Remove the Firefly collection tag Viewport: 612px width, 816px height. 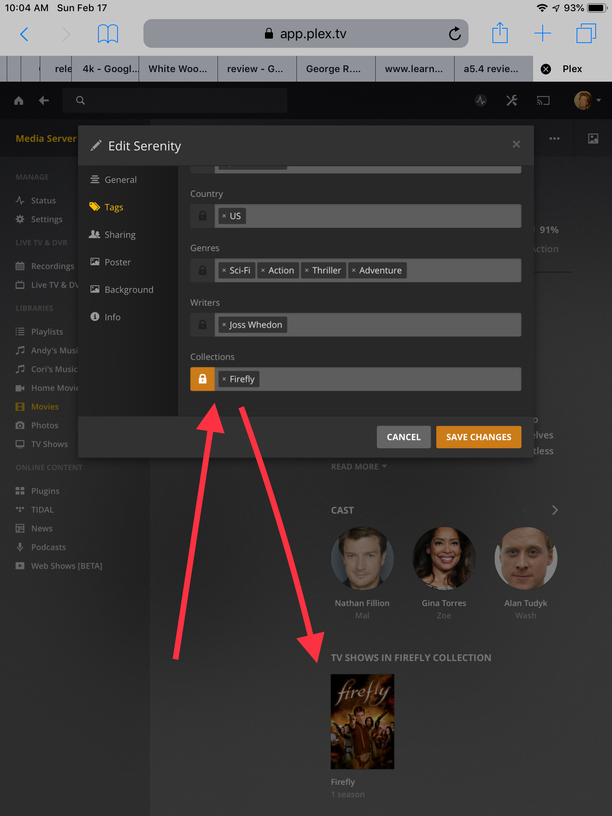click(x=224, y=379)
